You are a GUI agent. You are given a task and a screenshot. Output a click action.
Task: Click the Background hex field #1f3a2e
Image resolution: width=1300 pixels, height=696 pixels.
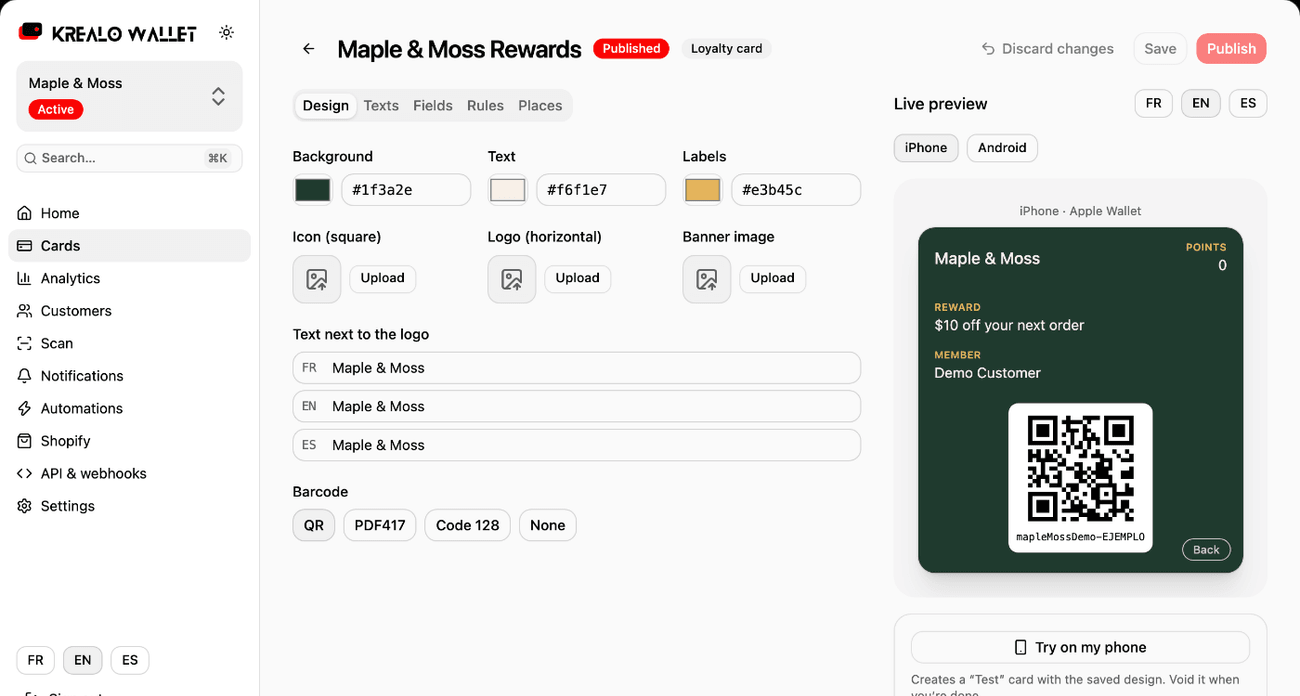click(x=406, y=190)
